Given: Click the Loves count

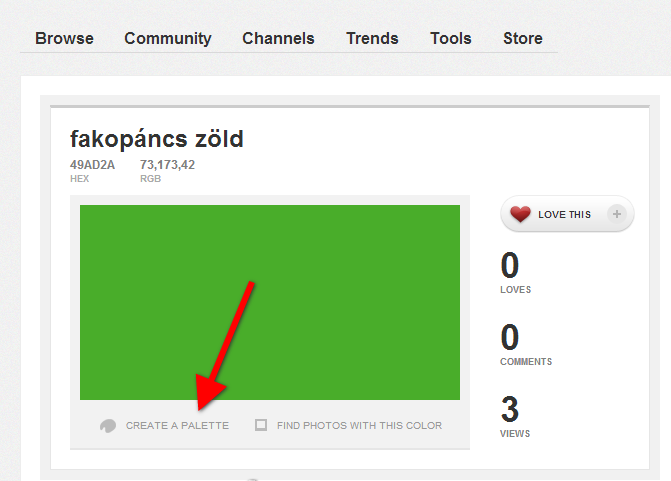Looking at the screenshot, I should coord(510,267).
